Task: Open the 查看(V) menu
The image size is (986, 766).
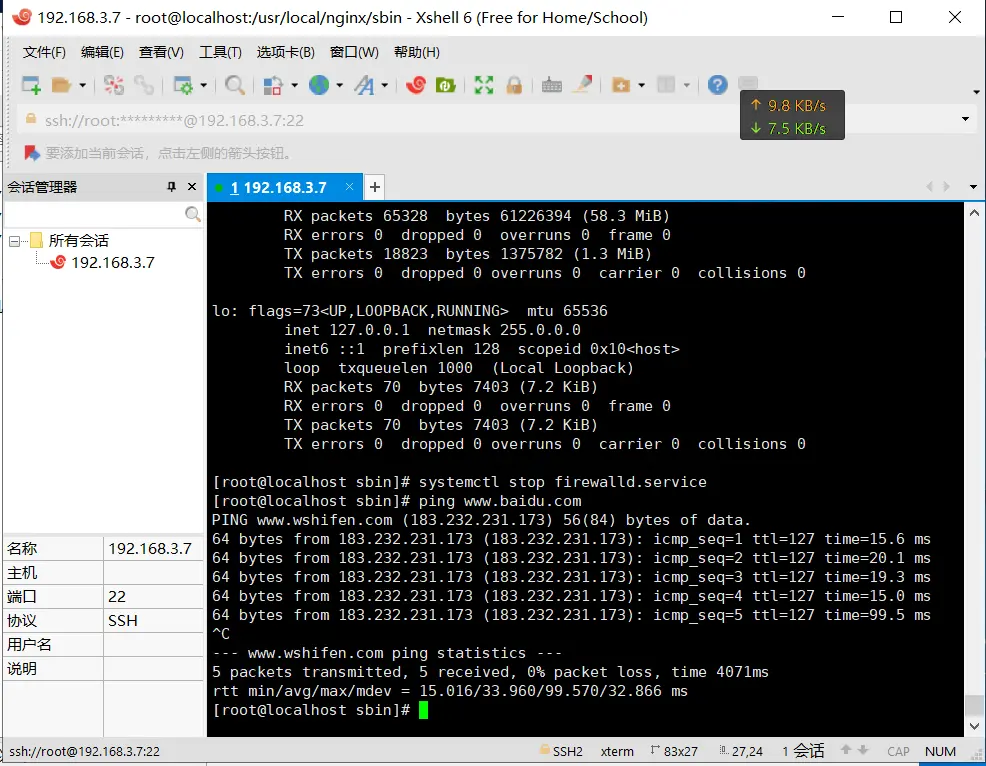Action: coord(161,52)
